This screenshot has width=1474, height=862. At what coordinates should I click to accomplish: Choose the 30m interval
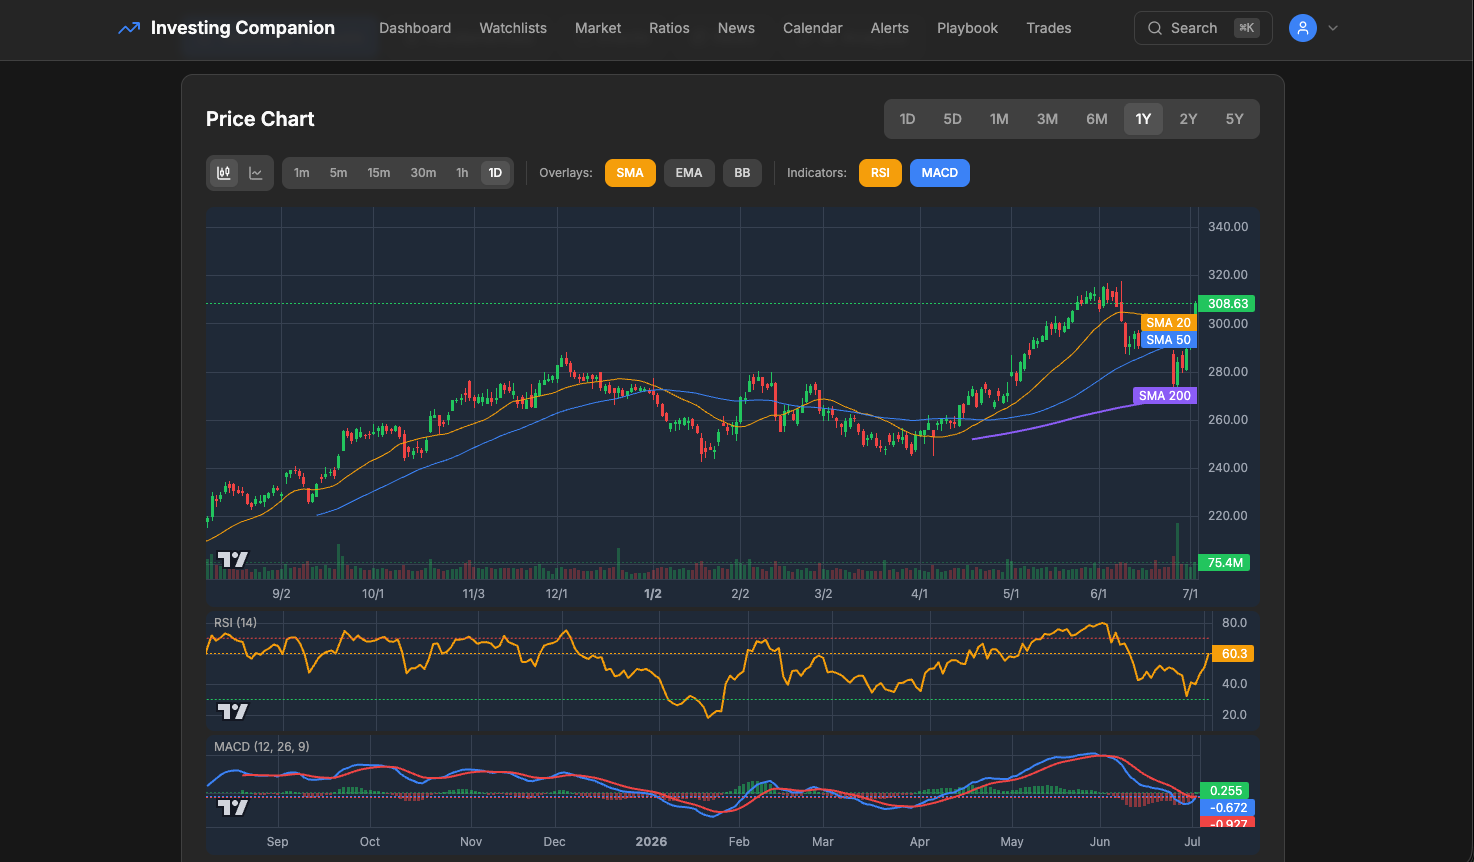(423, 173)
